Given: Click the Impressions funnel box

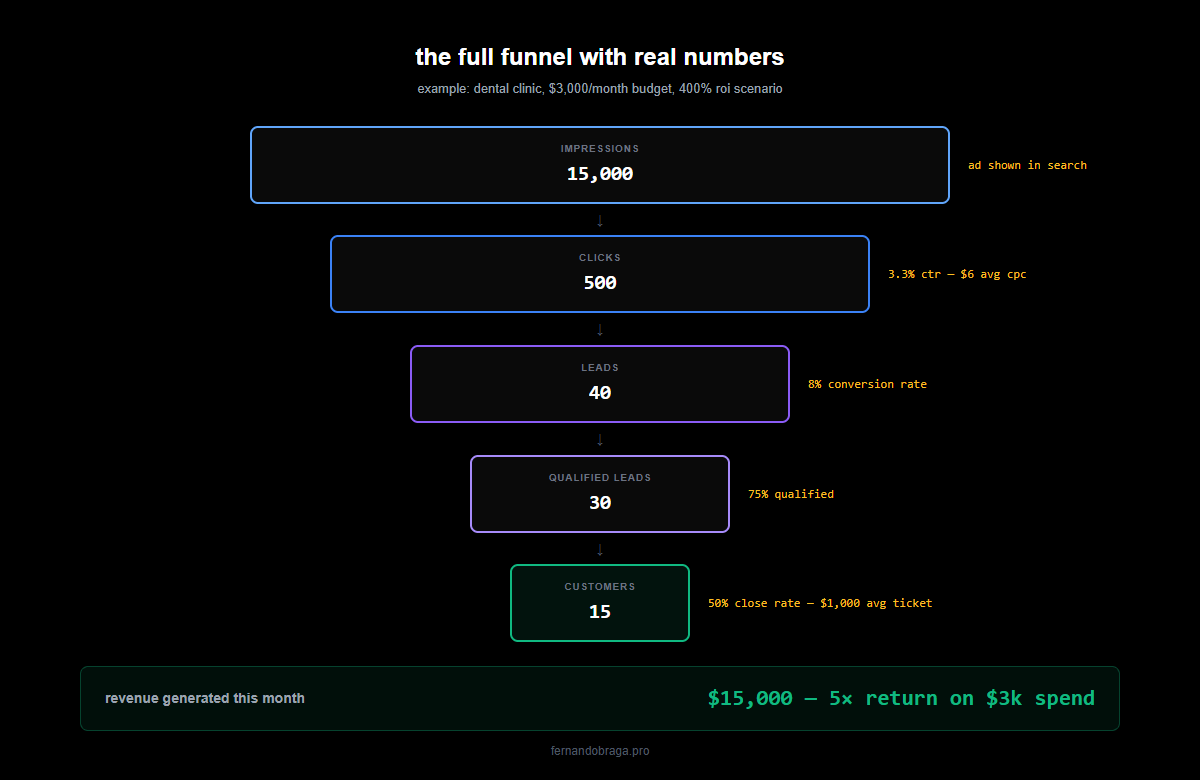Looking at the screenshot, I should pyautogui.click(x=600, y=165).
